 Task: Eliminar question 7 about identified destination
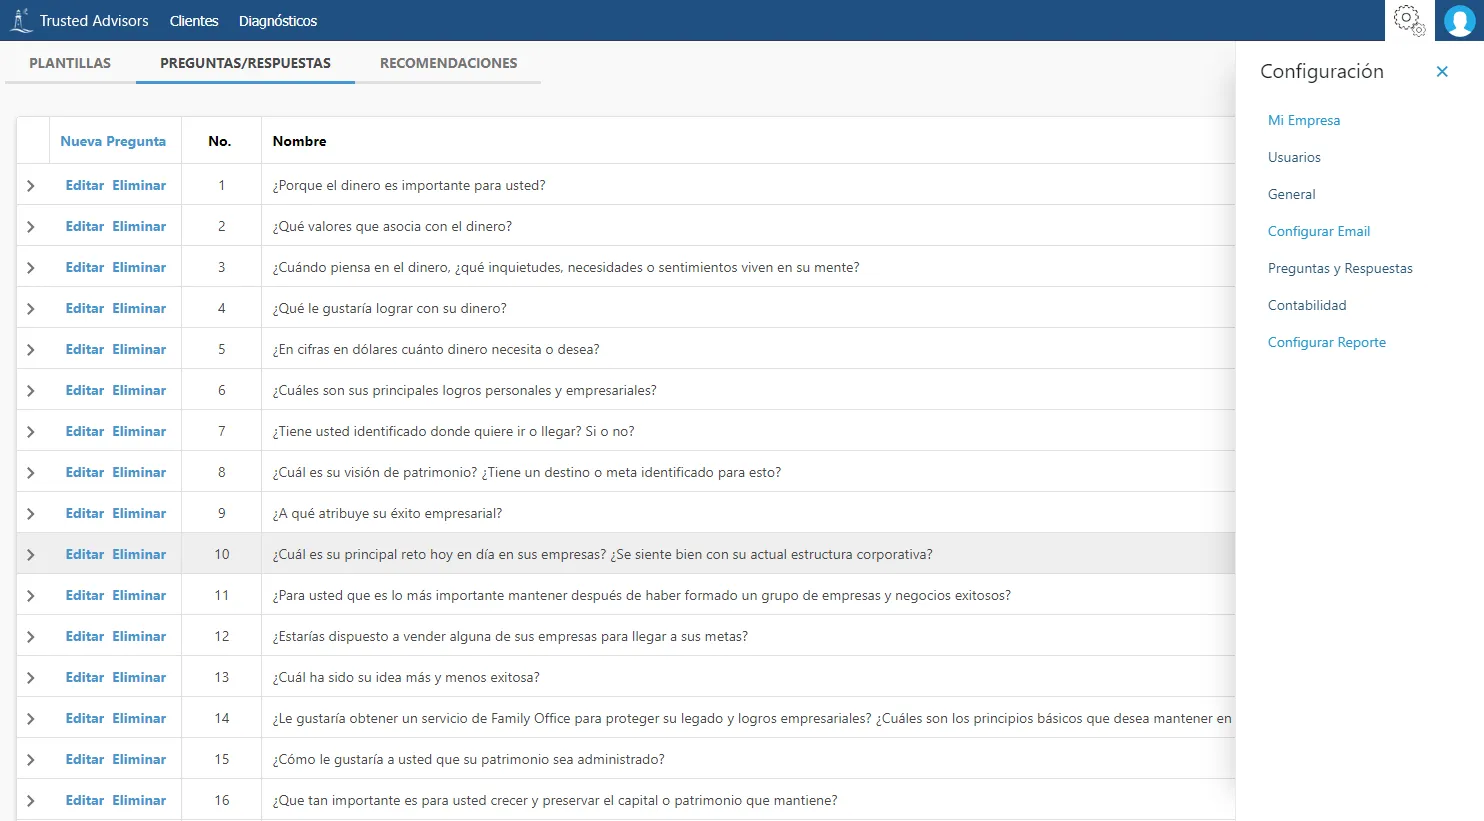click(139, 430)
